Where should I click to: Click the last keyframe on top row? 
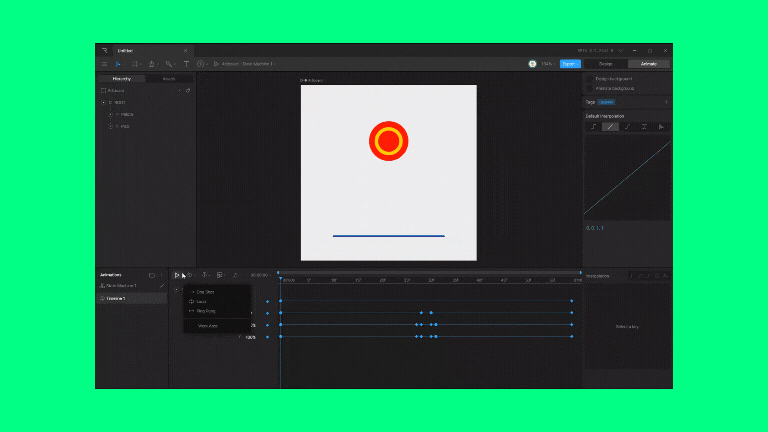click(x=572, y=301)
